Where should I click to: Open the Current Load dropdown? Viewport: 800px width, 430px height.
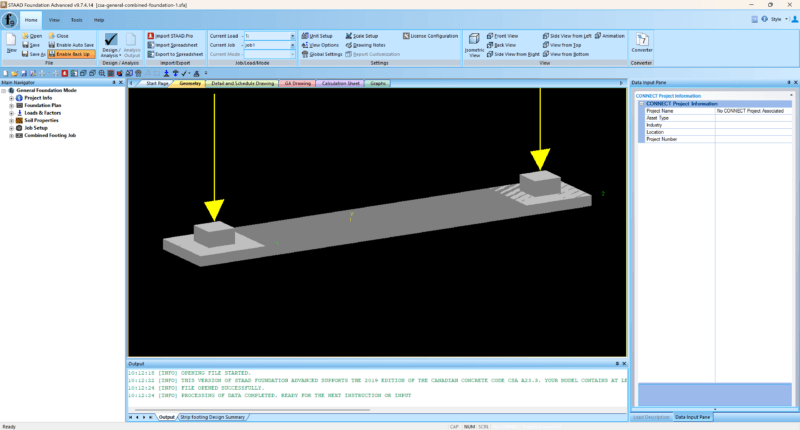pos(292,36)
